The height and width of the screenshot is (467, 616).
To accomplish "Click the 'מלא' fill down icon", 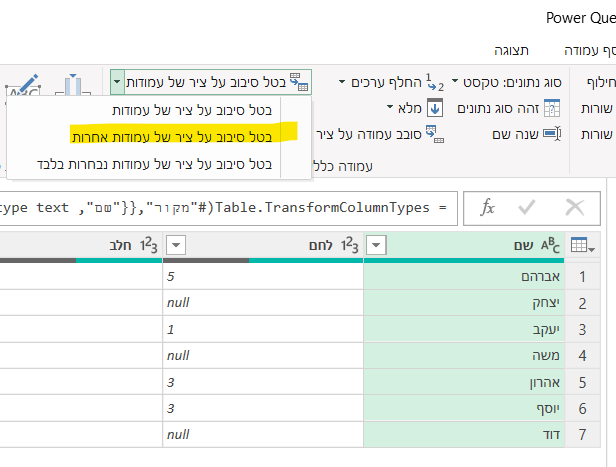I will 434,107.
